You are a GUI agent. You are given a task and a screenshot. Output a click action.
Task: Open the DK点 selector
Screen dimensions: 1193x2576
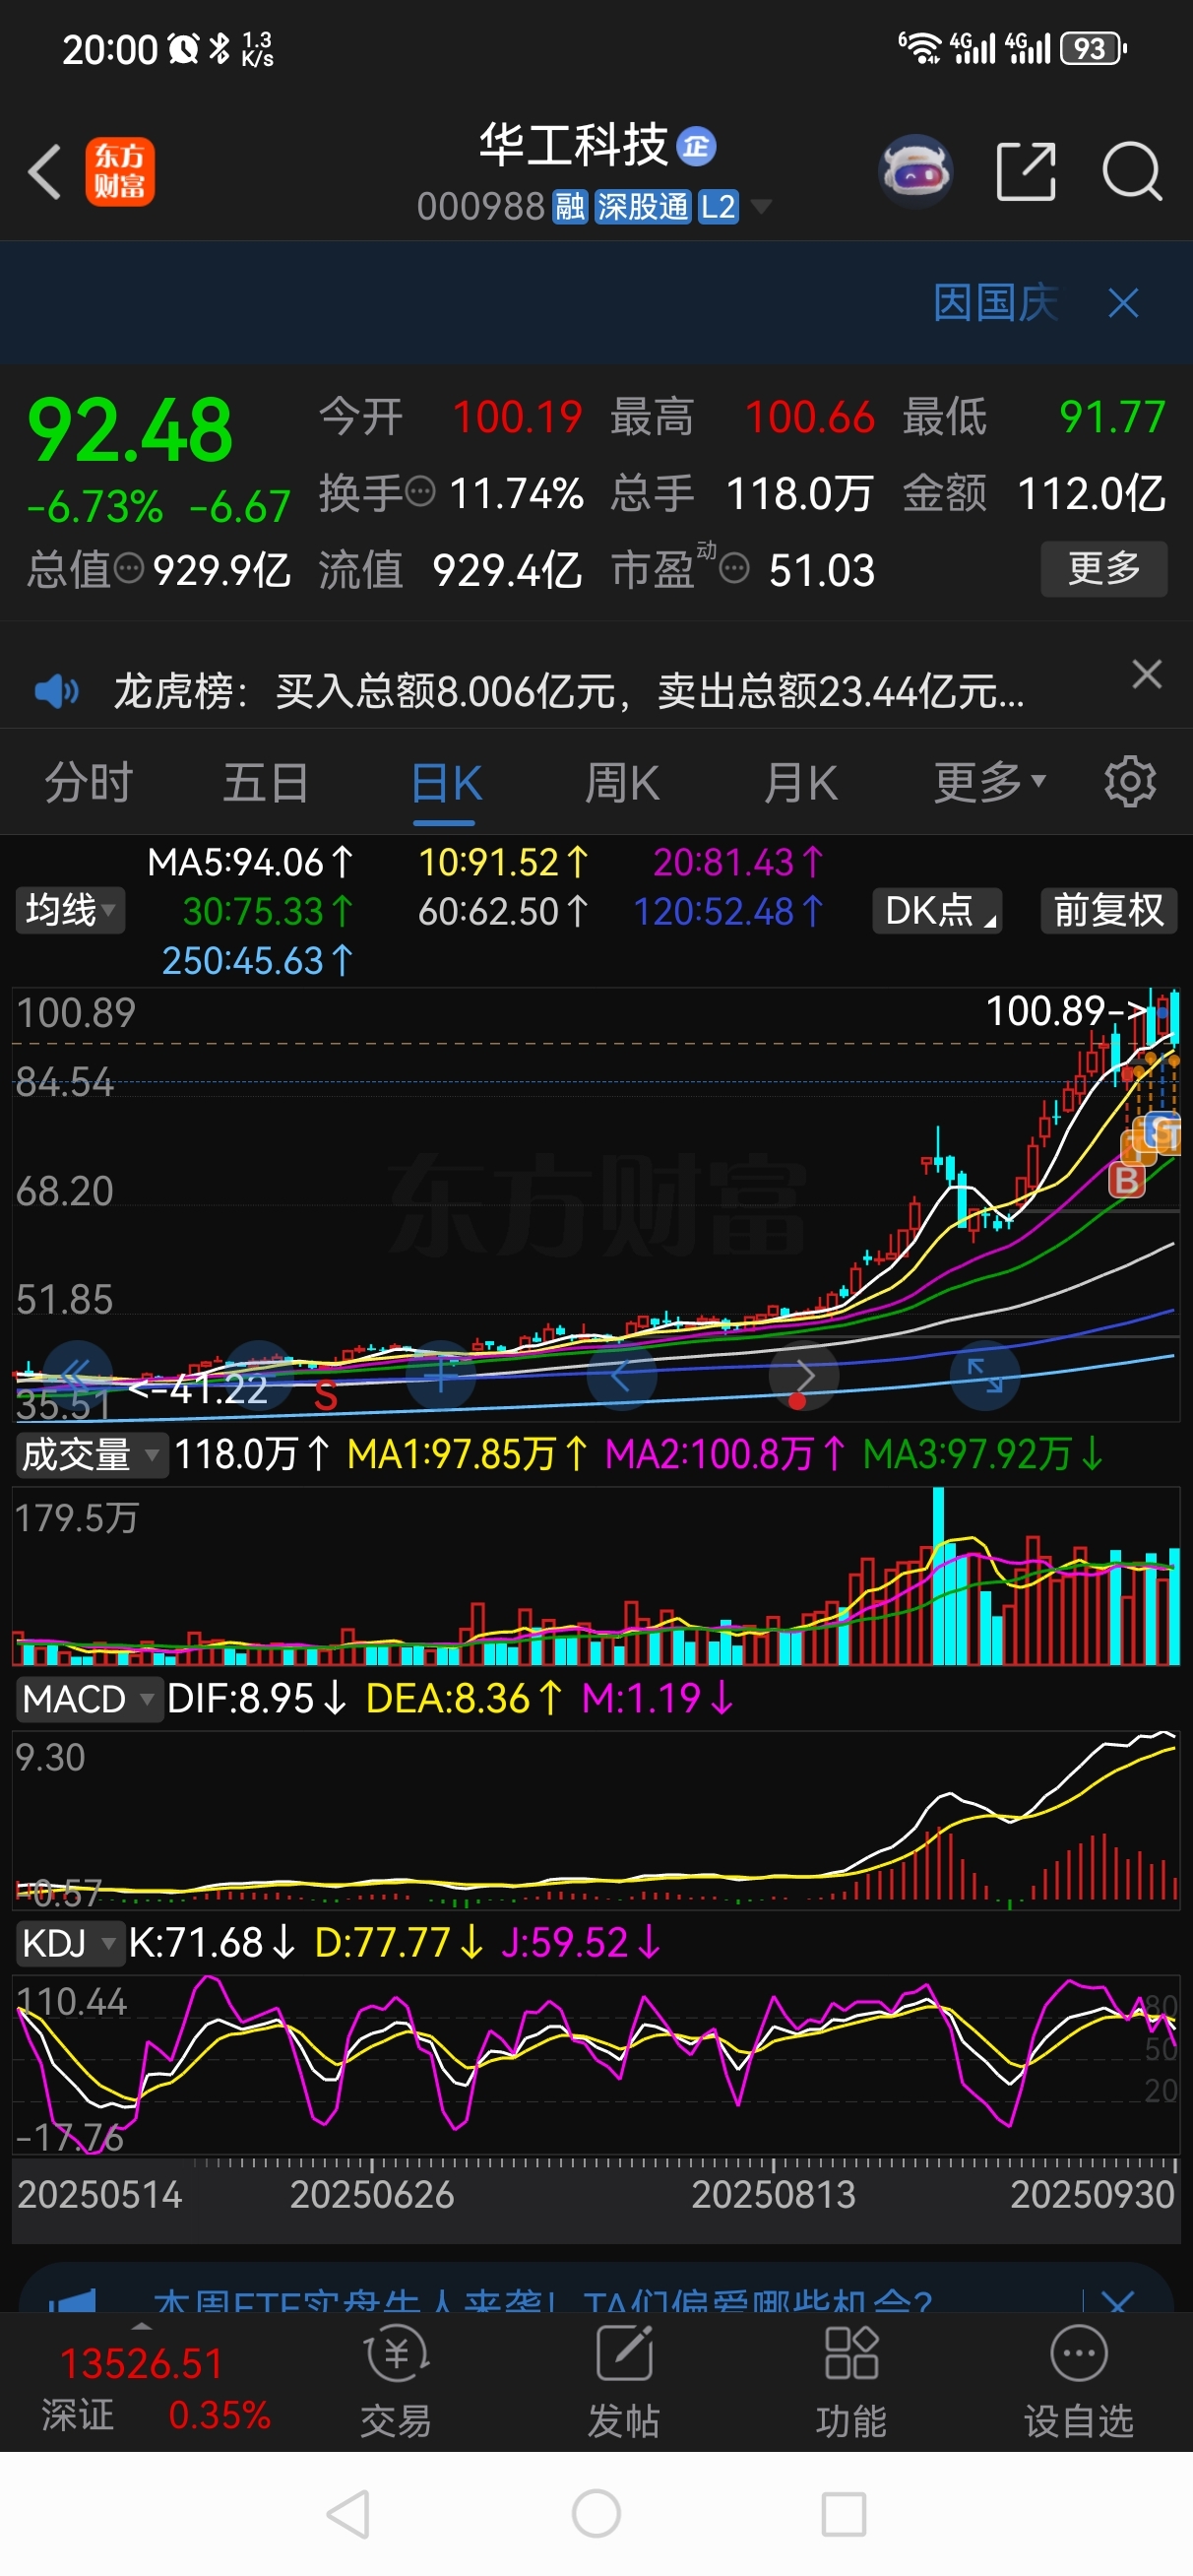(x=937, y=911)
